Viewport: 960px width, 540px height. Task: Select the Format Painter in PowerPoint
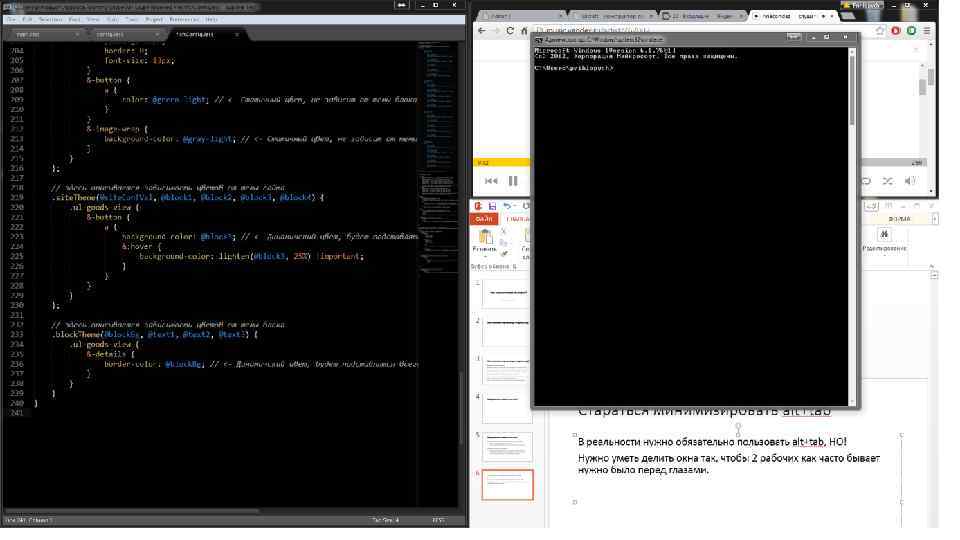[x=504, y=253]
